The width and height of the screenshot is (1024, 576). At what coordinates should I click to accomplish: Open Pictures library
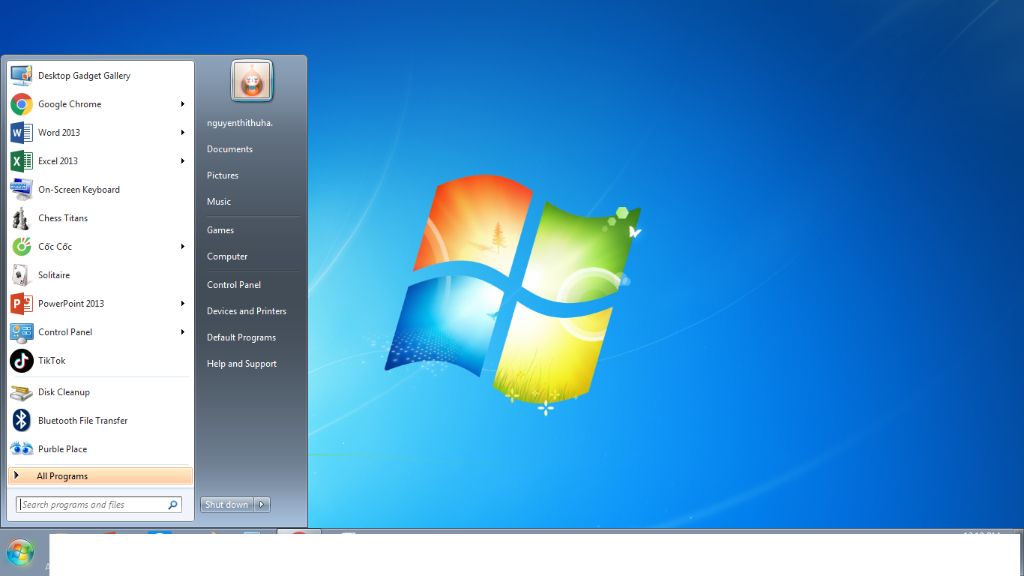coord(223,175)
